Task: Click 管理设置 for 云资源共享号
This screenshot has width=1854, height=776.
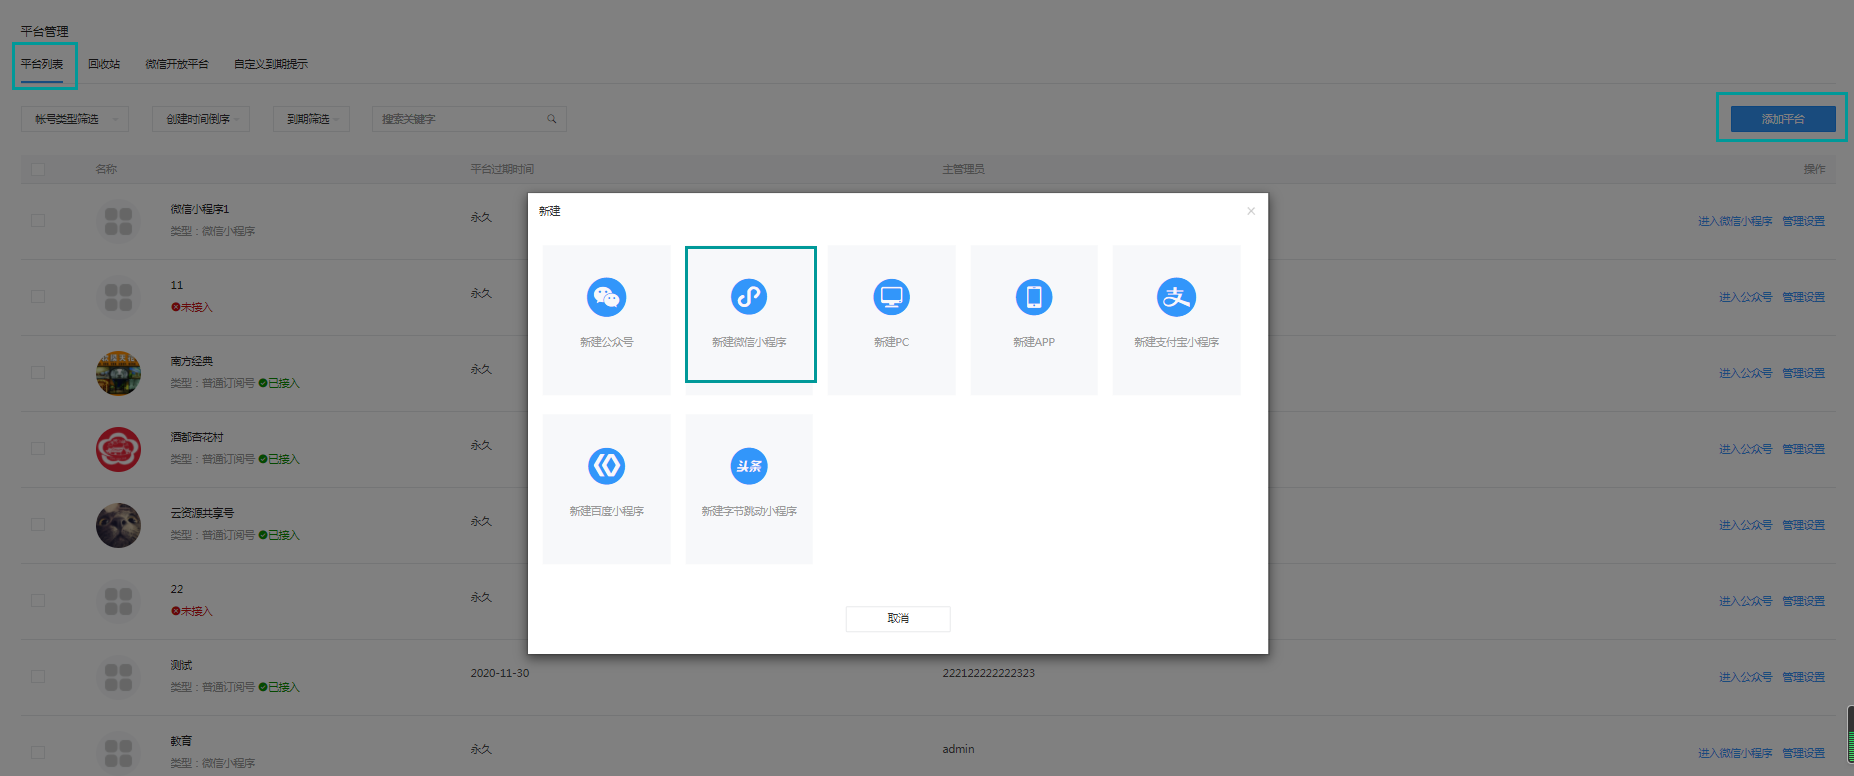Action: 1803,525
